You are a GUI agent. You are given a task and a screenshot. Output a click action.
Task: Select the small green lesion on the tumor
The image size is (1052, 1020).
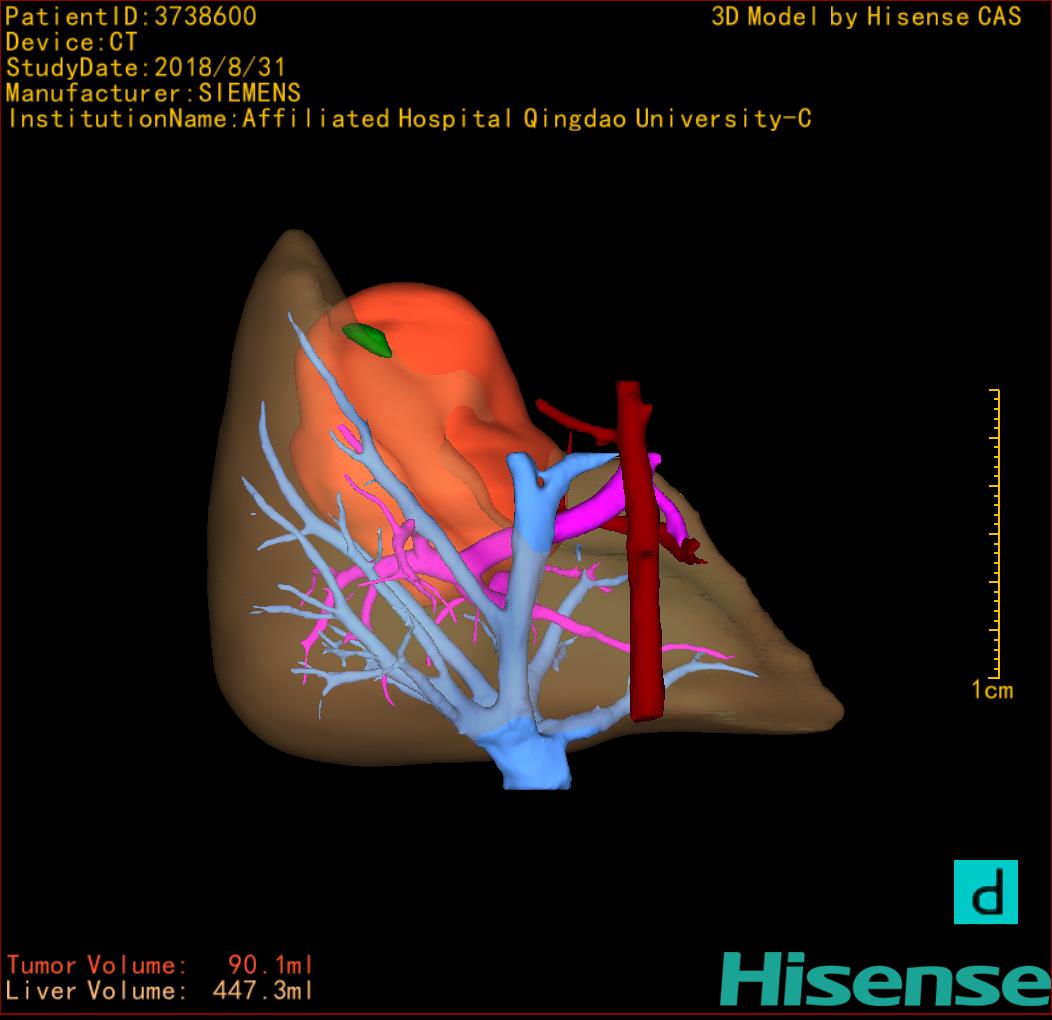tap(367, 339)
